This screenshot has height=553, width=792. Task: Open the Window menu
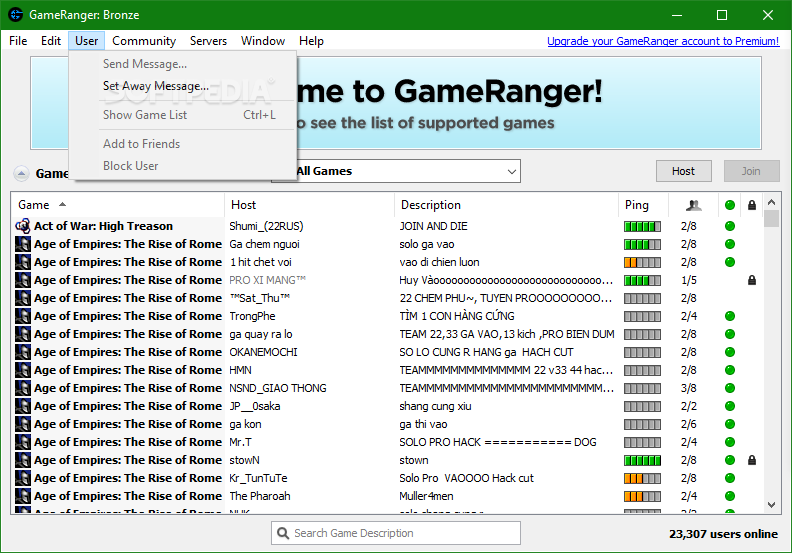(x=263, y=41)
